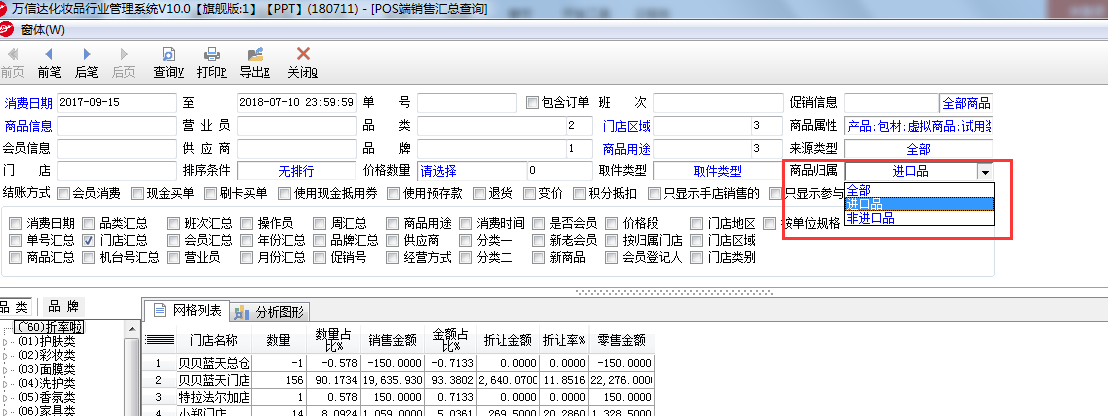Choose 全部 in the 商品归属 list
This screenshot has height=416, width=1108.
(x=919, y=189)
